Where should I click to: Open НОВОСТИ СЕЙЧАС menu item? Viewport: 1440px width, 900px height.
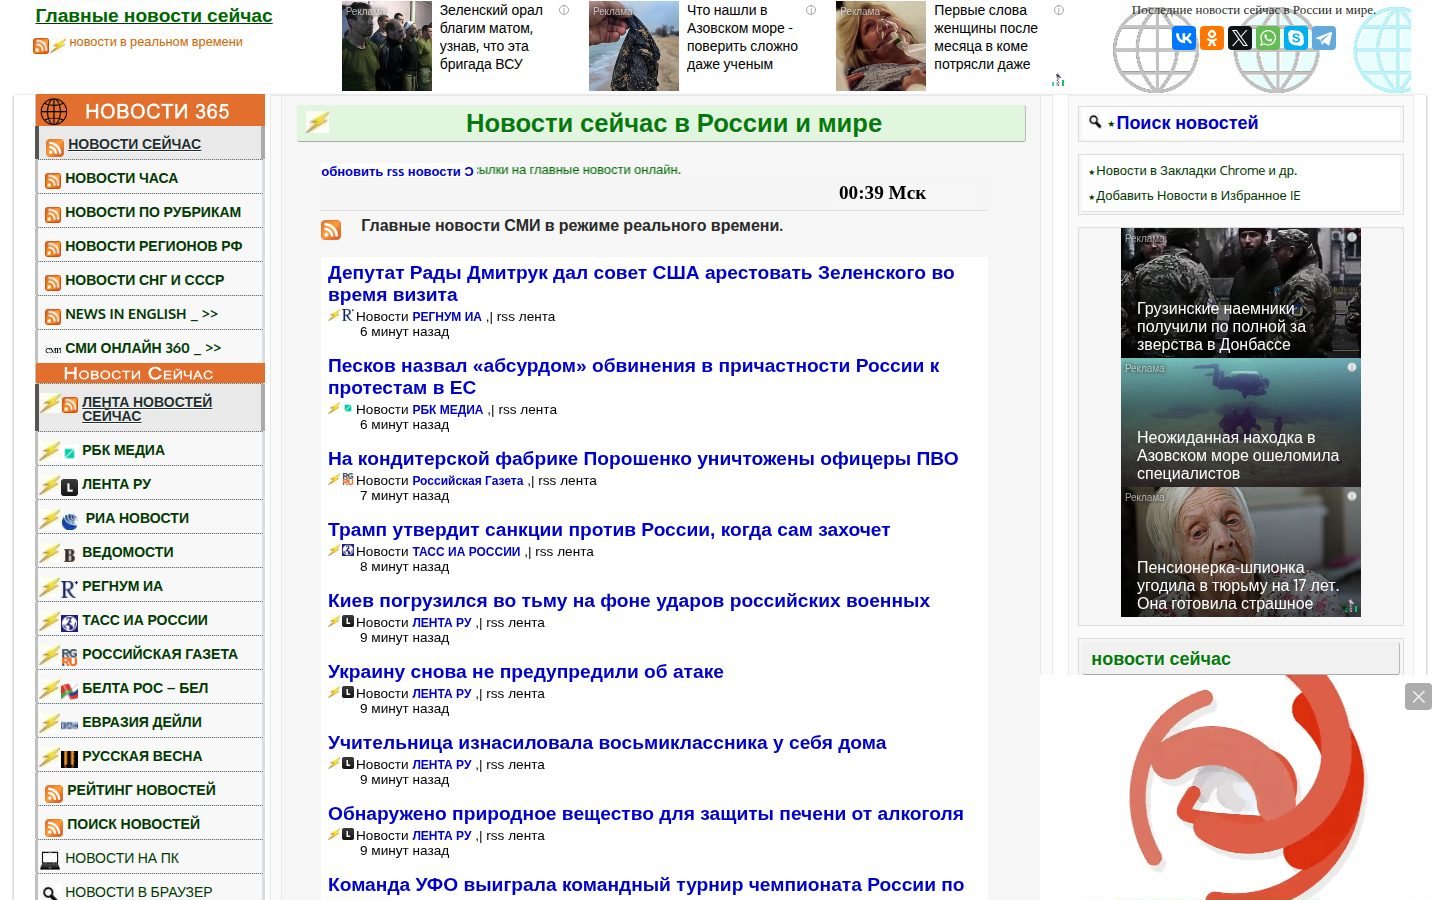[x=134, y=144]
